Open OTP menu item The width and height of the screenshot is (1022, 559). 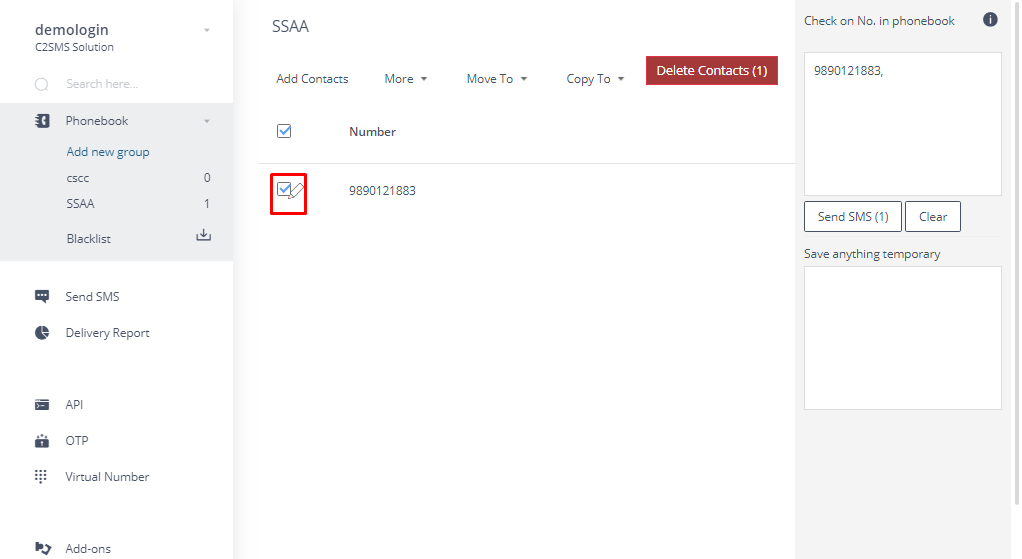pos(77,441)
